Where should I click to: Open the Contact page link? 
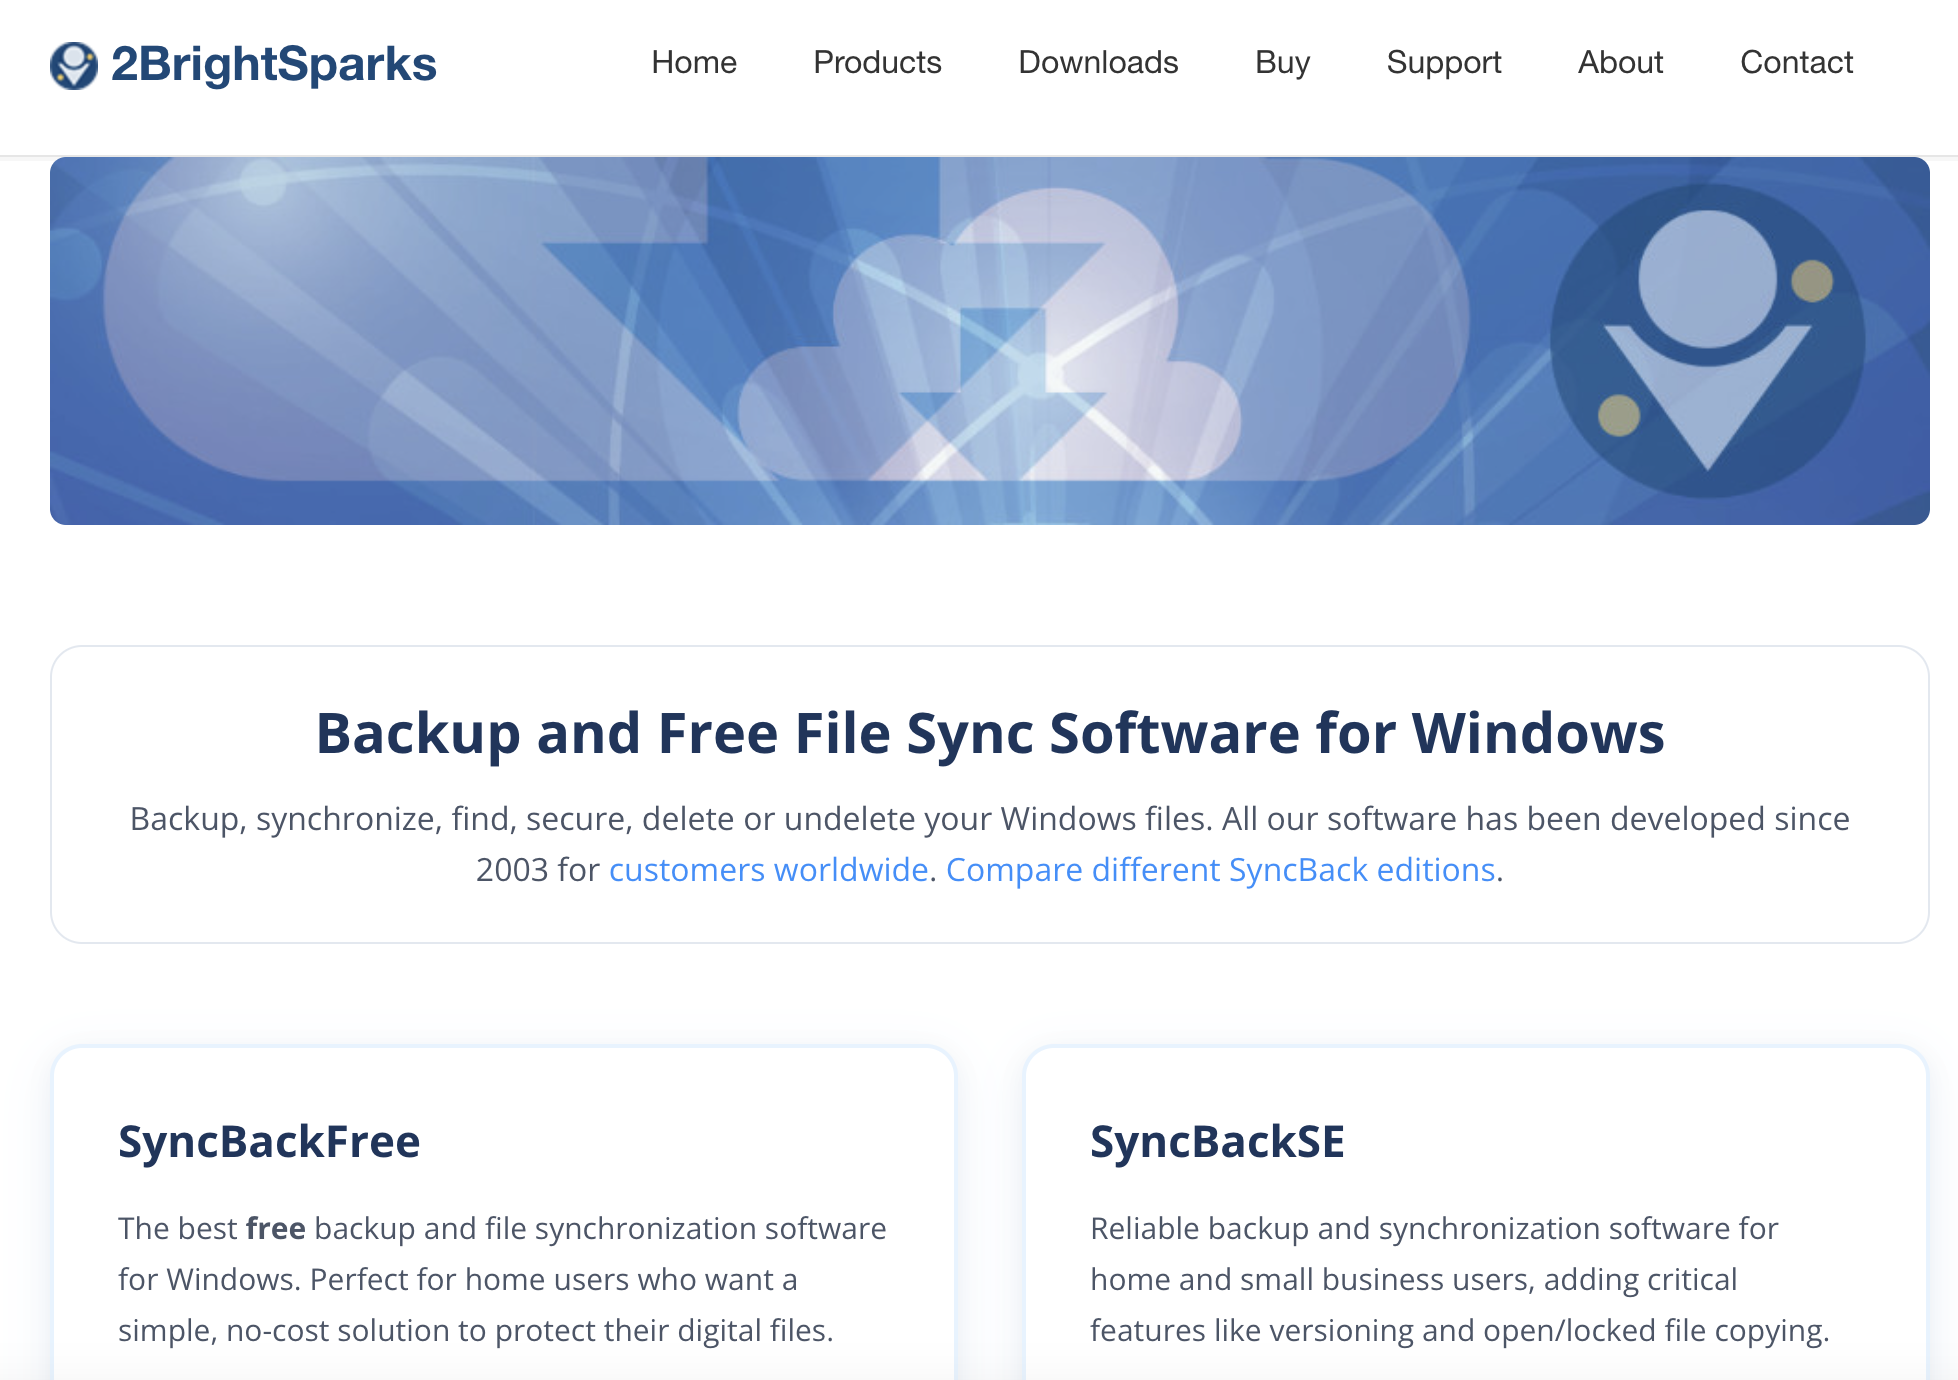[1796, 63]
